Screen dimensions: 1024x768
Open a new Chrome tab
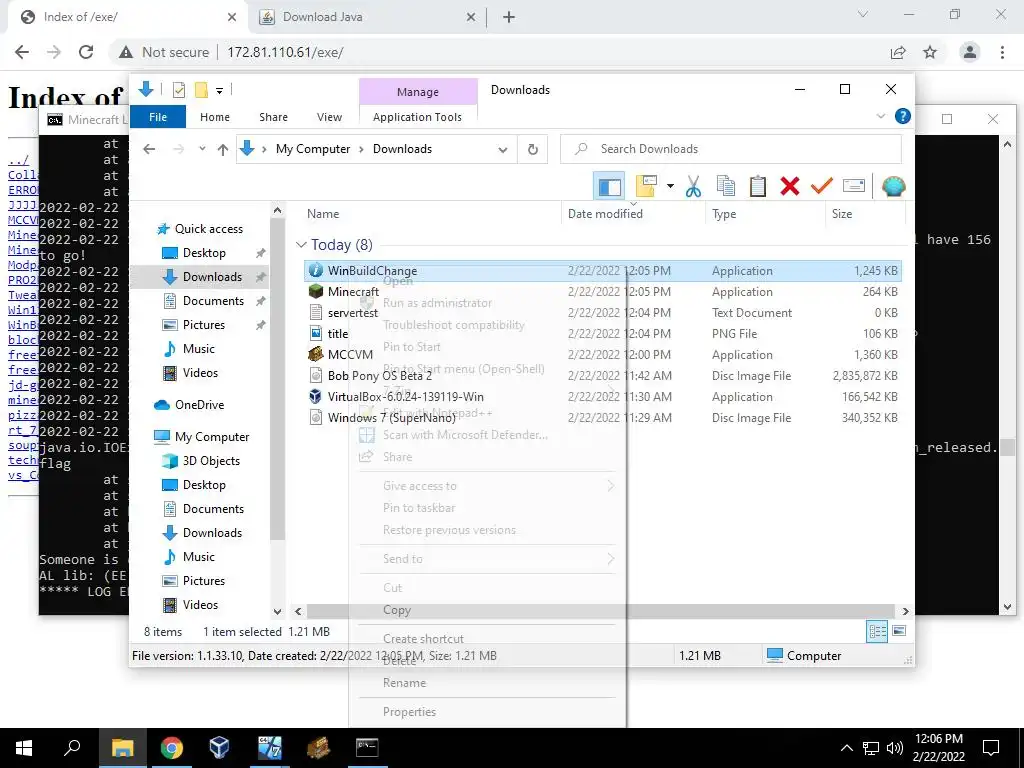509,17
